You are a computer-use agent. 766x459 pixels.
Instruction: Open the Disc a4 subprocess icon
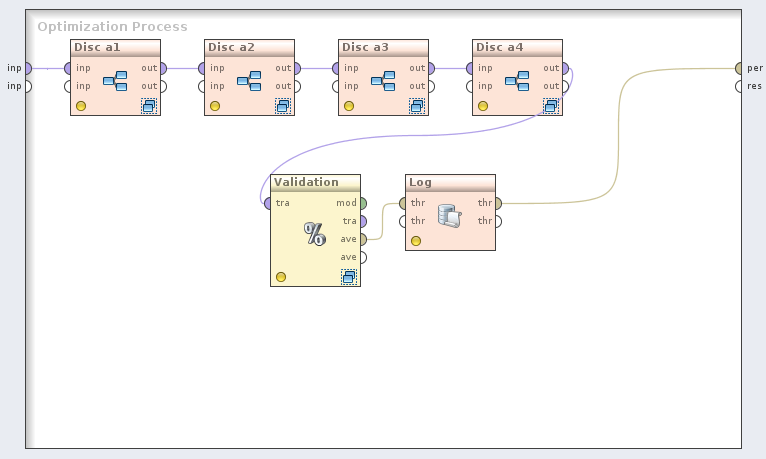pyautogui.click(x=550, y=106)
